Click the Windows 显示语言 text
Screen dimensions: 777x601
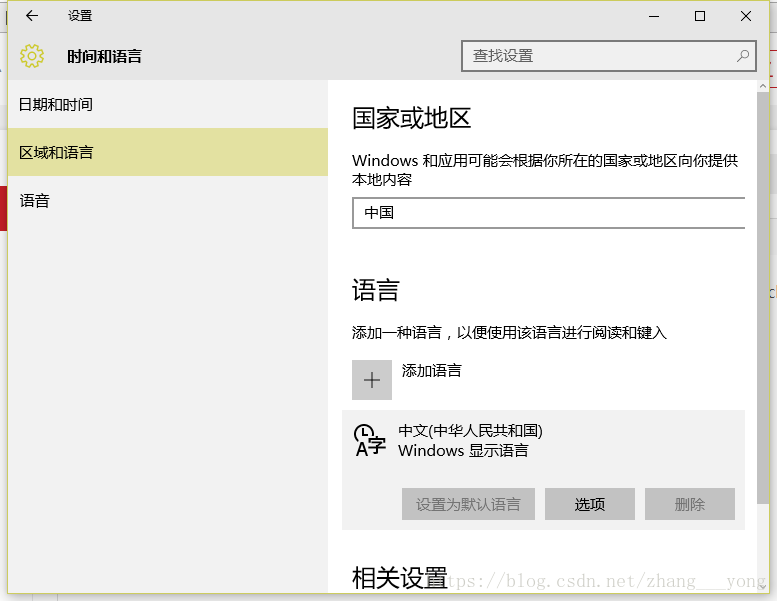click(x=463, y=450)
